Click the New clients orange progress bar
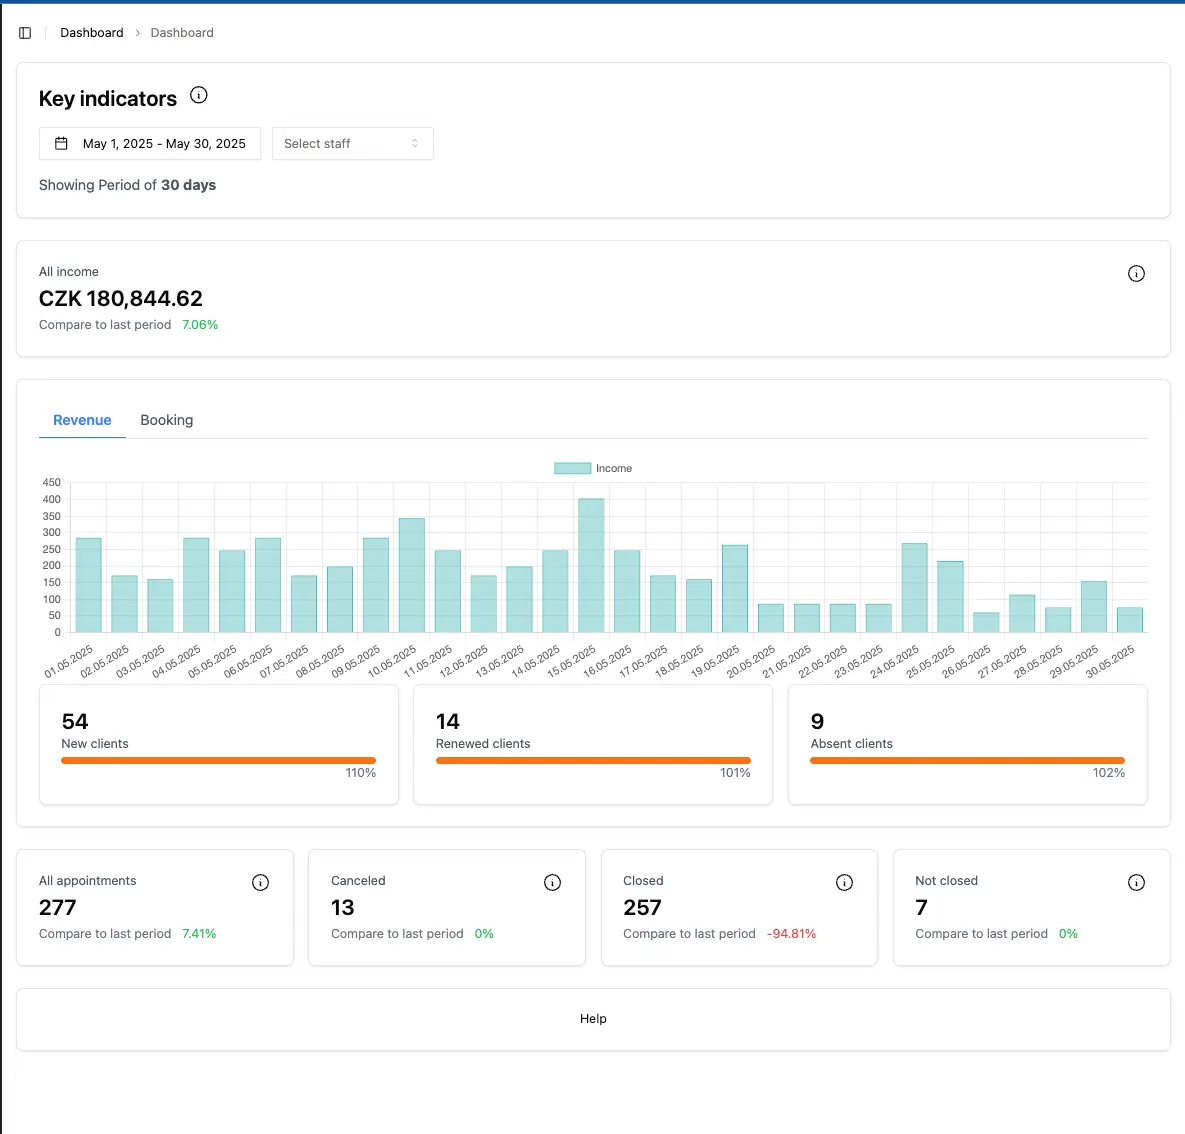The width and height of the screenshot is (1185, 1134). [218, 761]
